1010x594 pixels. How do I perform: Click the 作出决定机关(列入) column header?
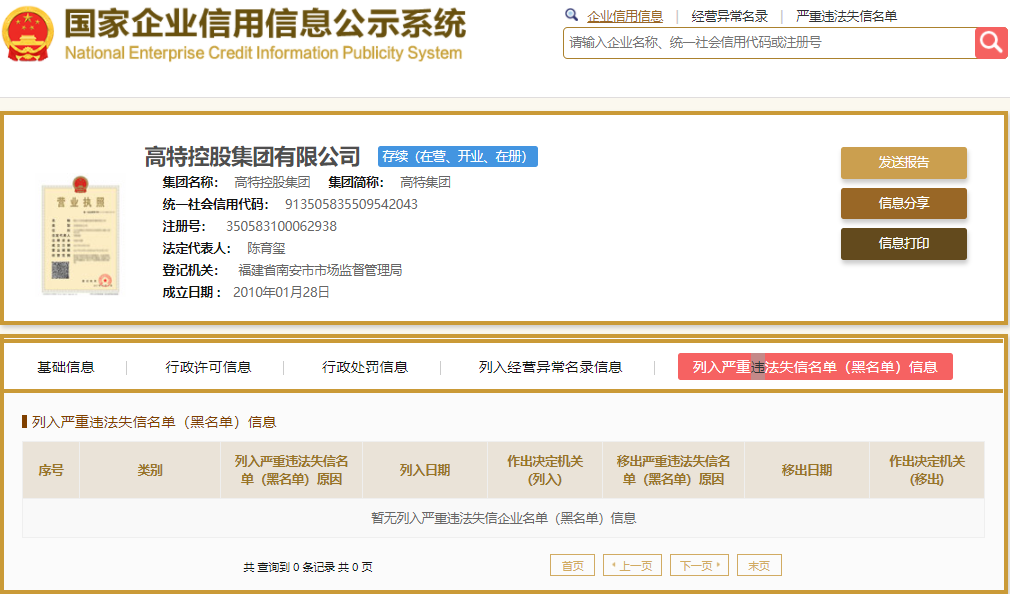tap(545, 470)
